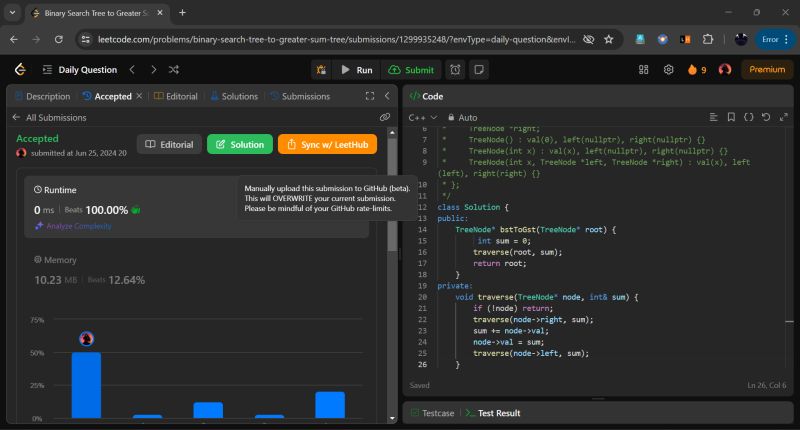Screen dimensions: 800x430
Task: Toggle the Auto lock in editor
Action: [462, 117]
